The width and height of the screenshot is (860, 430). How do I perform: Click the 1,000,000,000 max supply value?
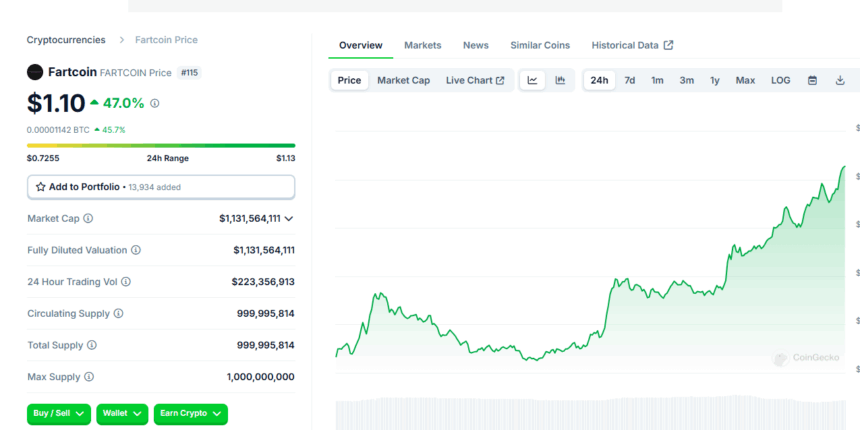pos(261,377)
